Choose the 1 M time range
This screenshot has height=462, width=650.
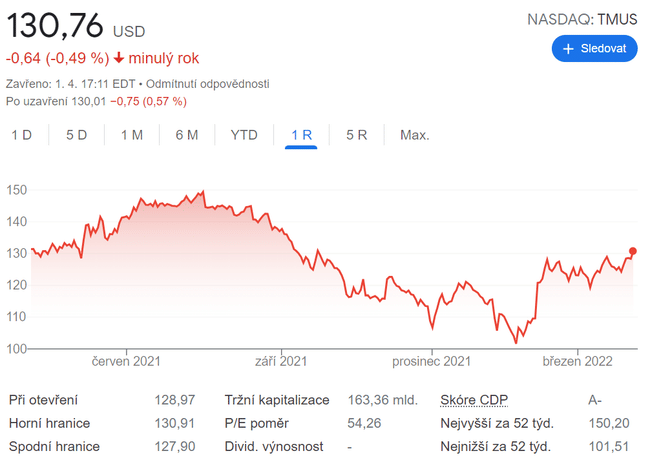click(131, 135)
